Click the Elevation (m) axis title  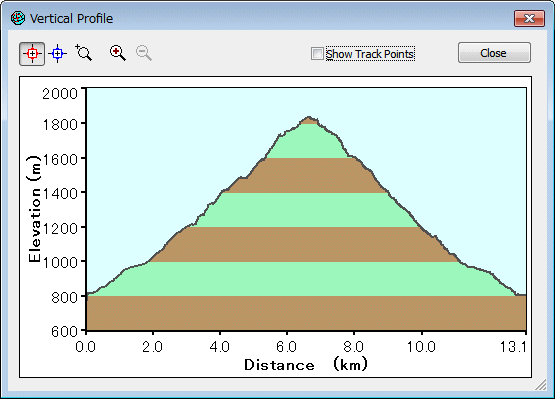[x=34, y=209]
